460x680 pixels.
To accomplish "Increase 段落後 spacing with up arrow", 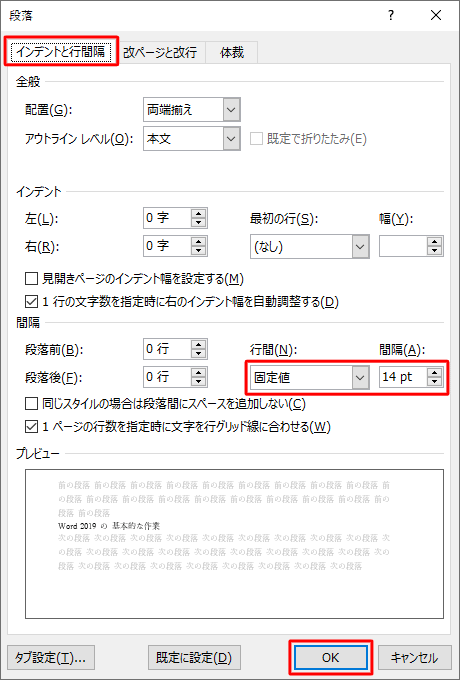I will click(199, 373).
